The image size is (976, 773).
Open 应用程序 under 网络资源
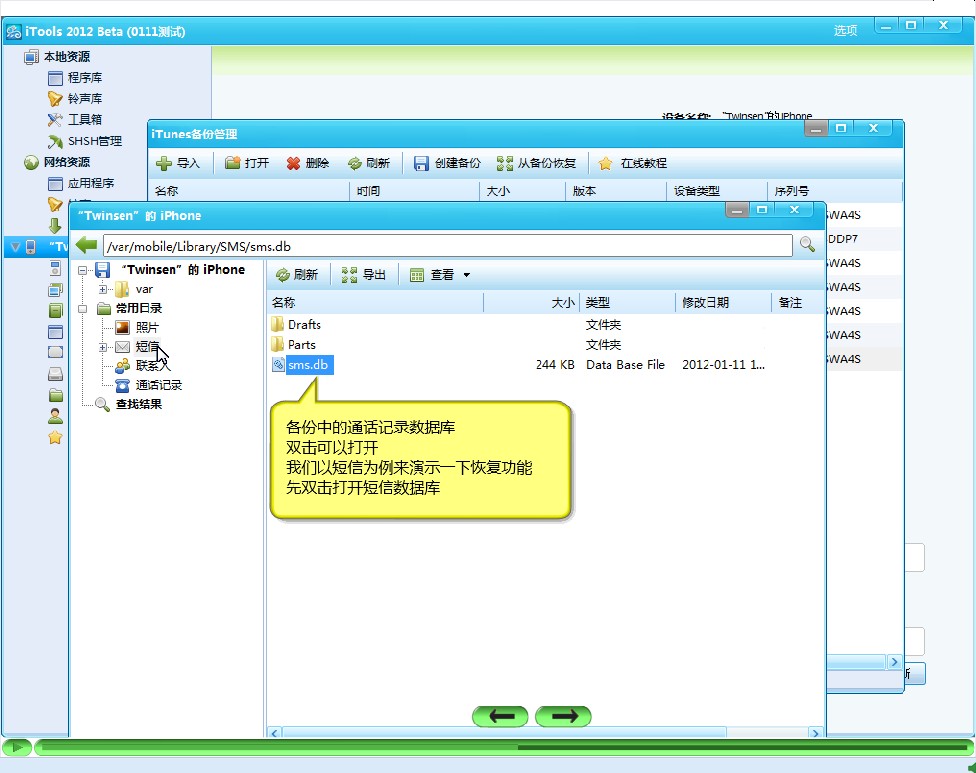82,183
